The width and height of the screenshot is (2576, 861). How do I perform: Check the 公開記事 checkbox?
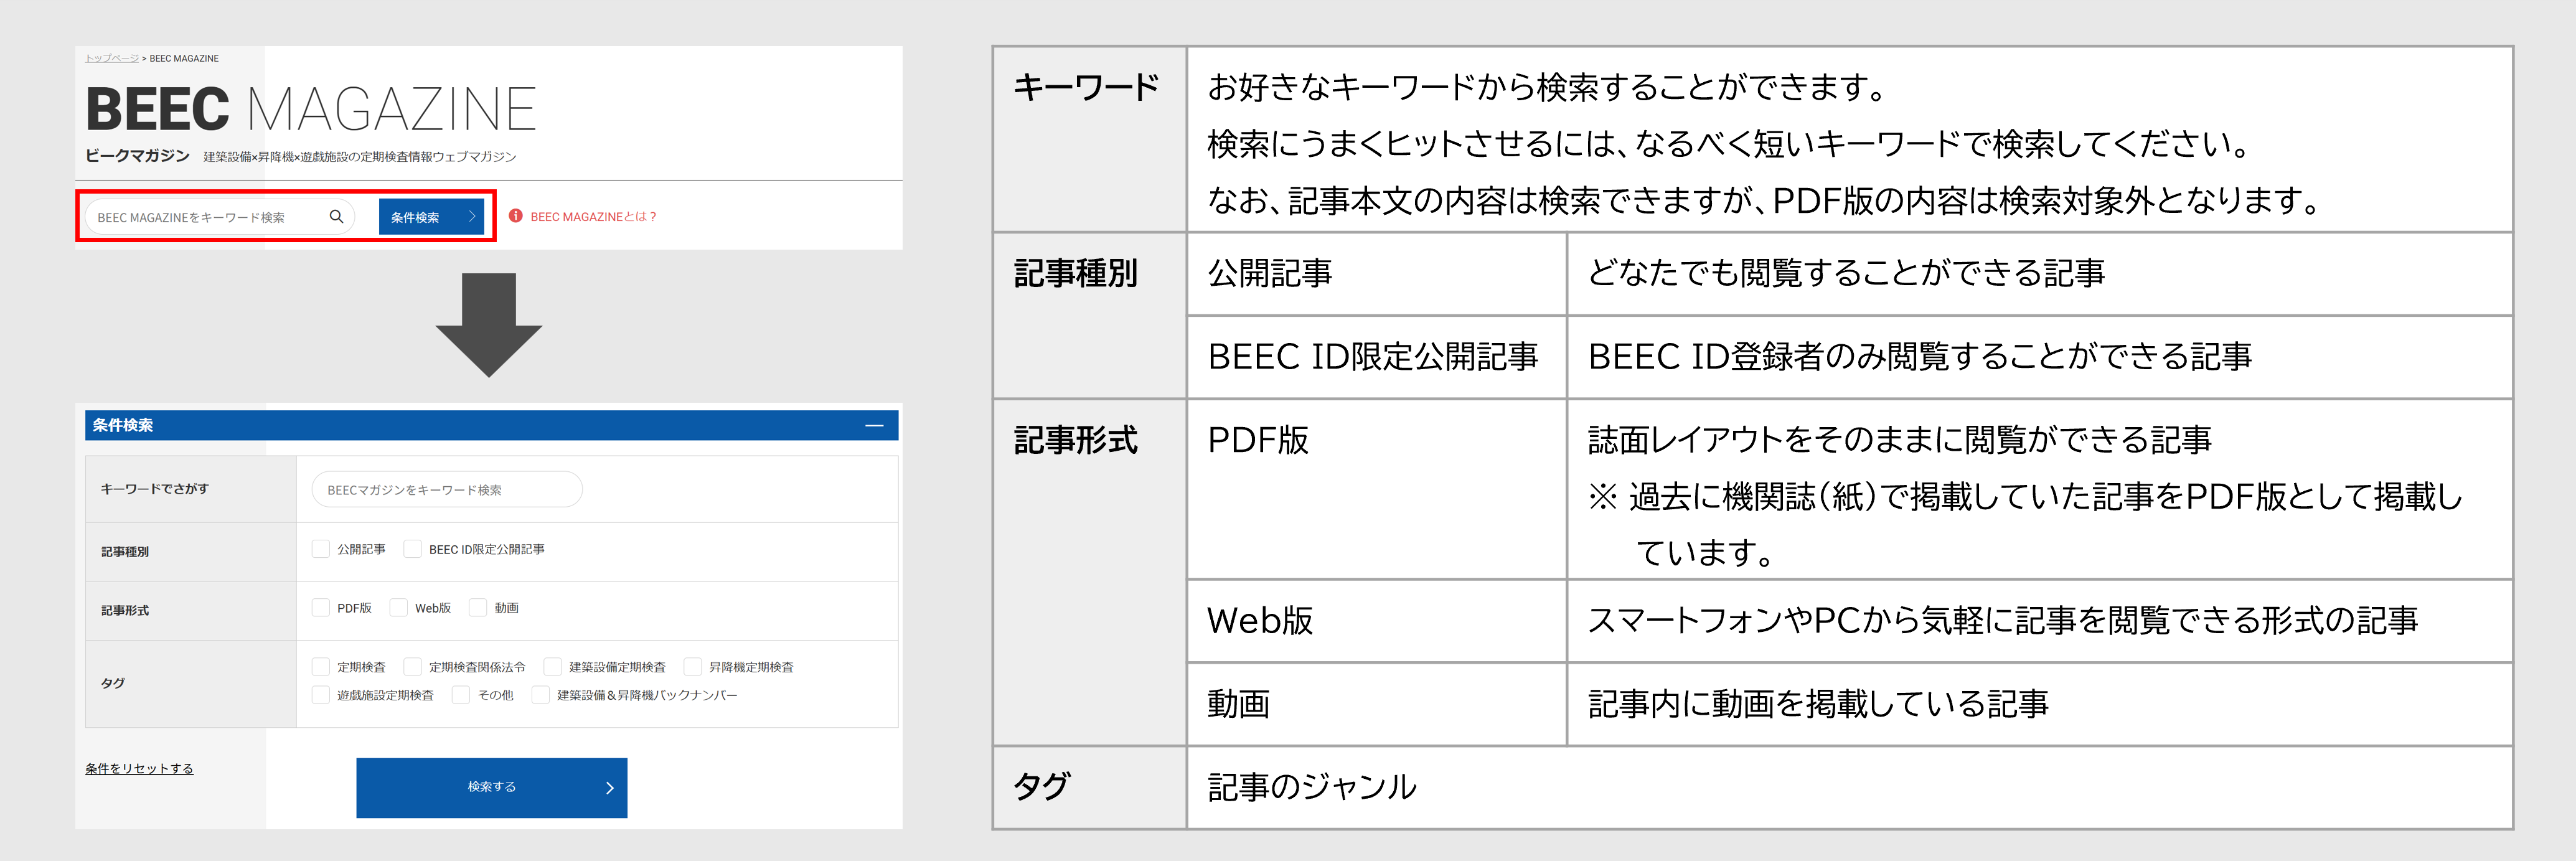[x=321, y=549]
